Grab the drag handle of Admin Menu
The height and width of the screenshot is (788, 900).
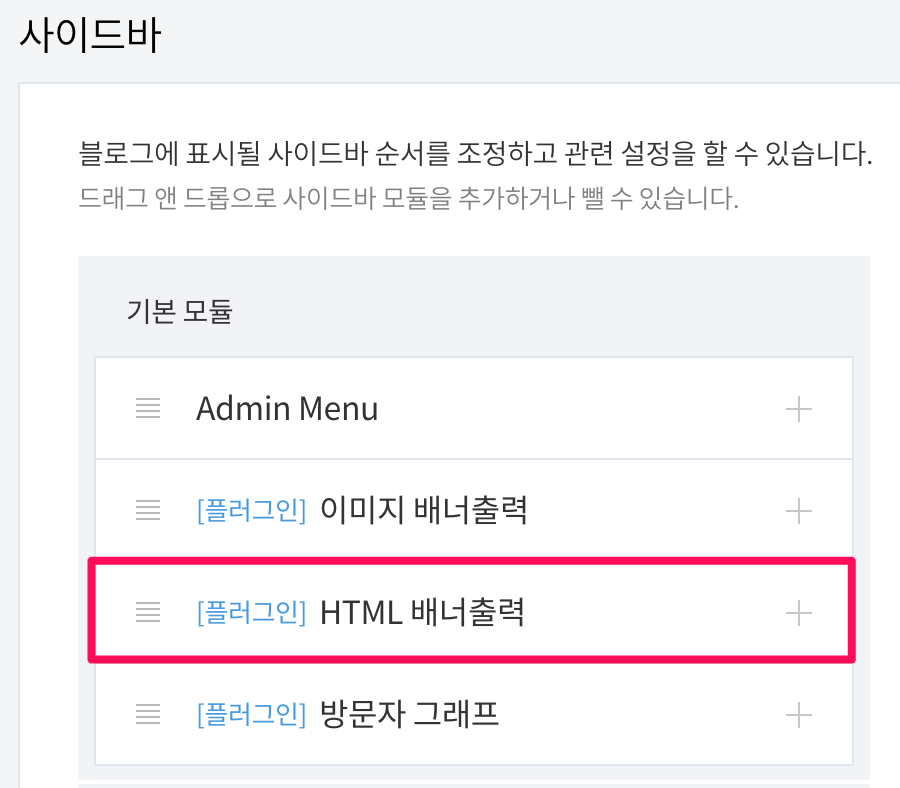[x=148, y=409]
